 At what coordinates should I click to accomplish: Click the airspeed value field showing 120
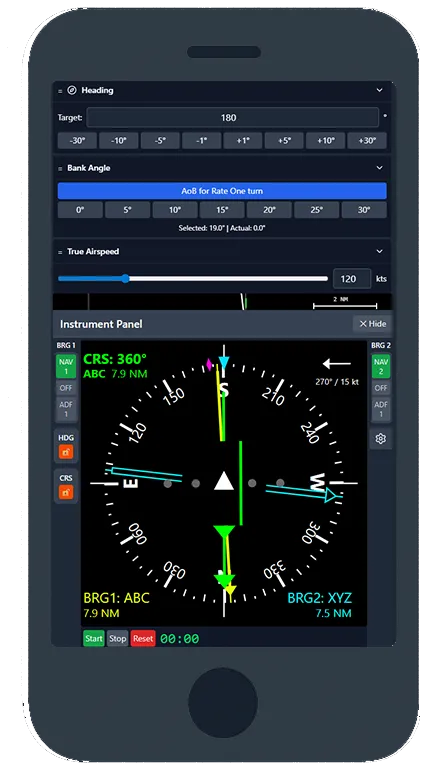[352, 279]
